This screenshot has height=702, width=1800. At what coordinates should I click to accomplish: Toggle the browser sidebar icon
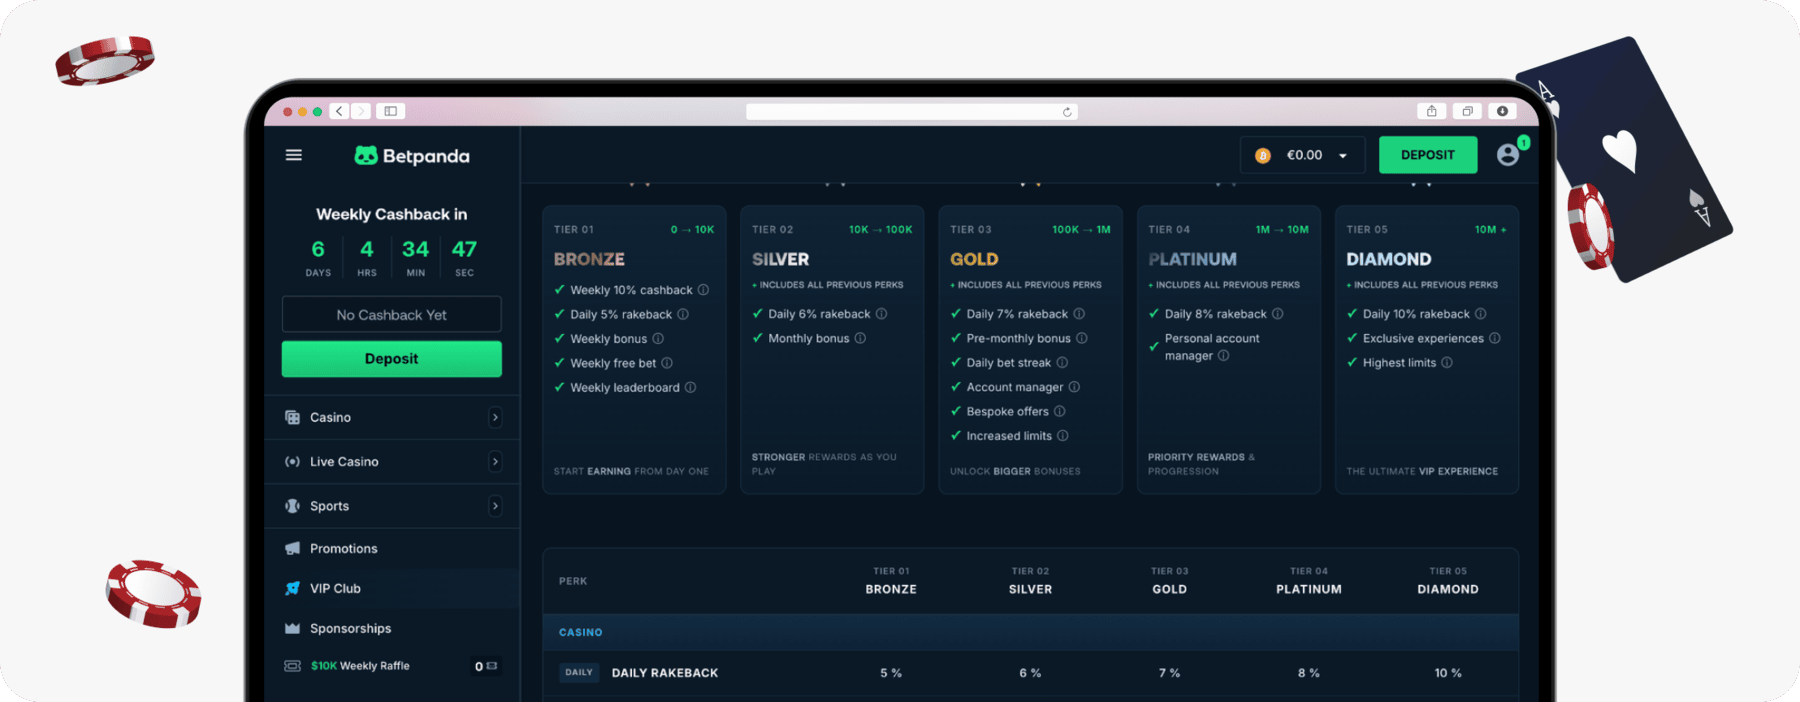point(391,111)
